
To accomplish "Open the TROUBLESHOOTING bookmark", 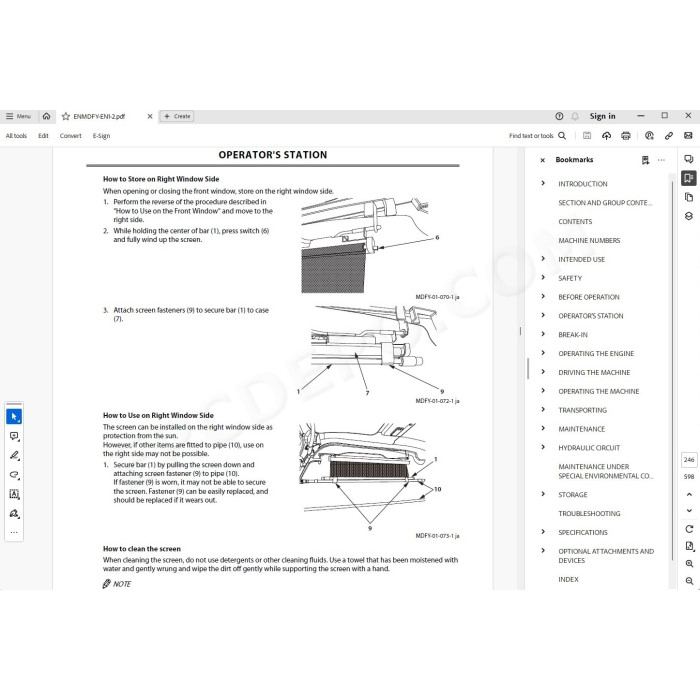I will 589,513.
